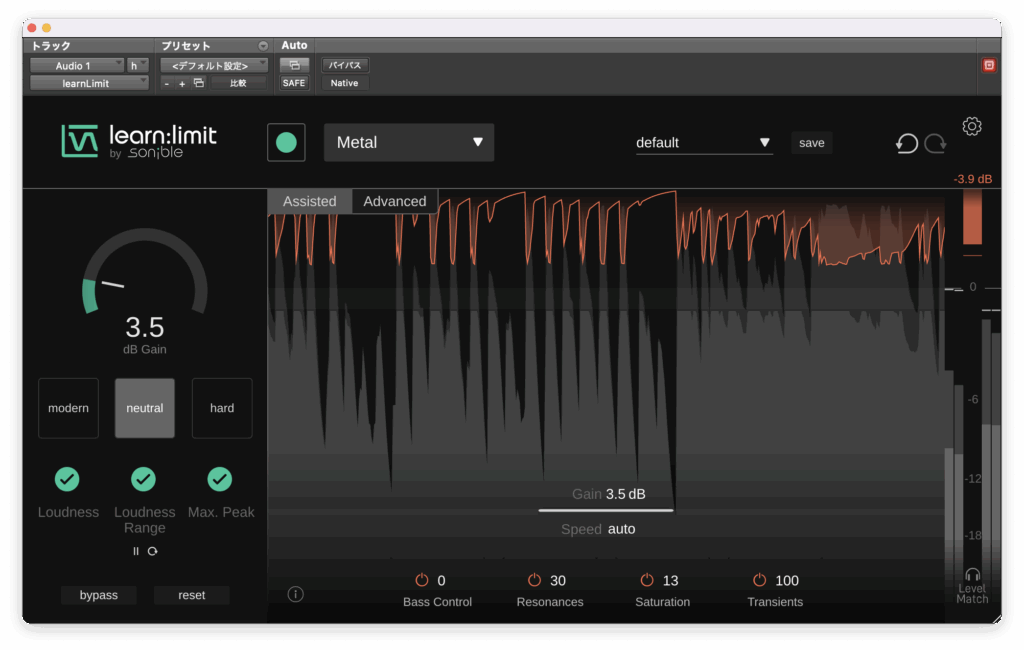Open the Audio 1 track selector

pos(77,65)
